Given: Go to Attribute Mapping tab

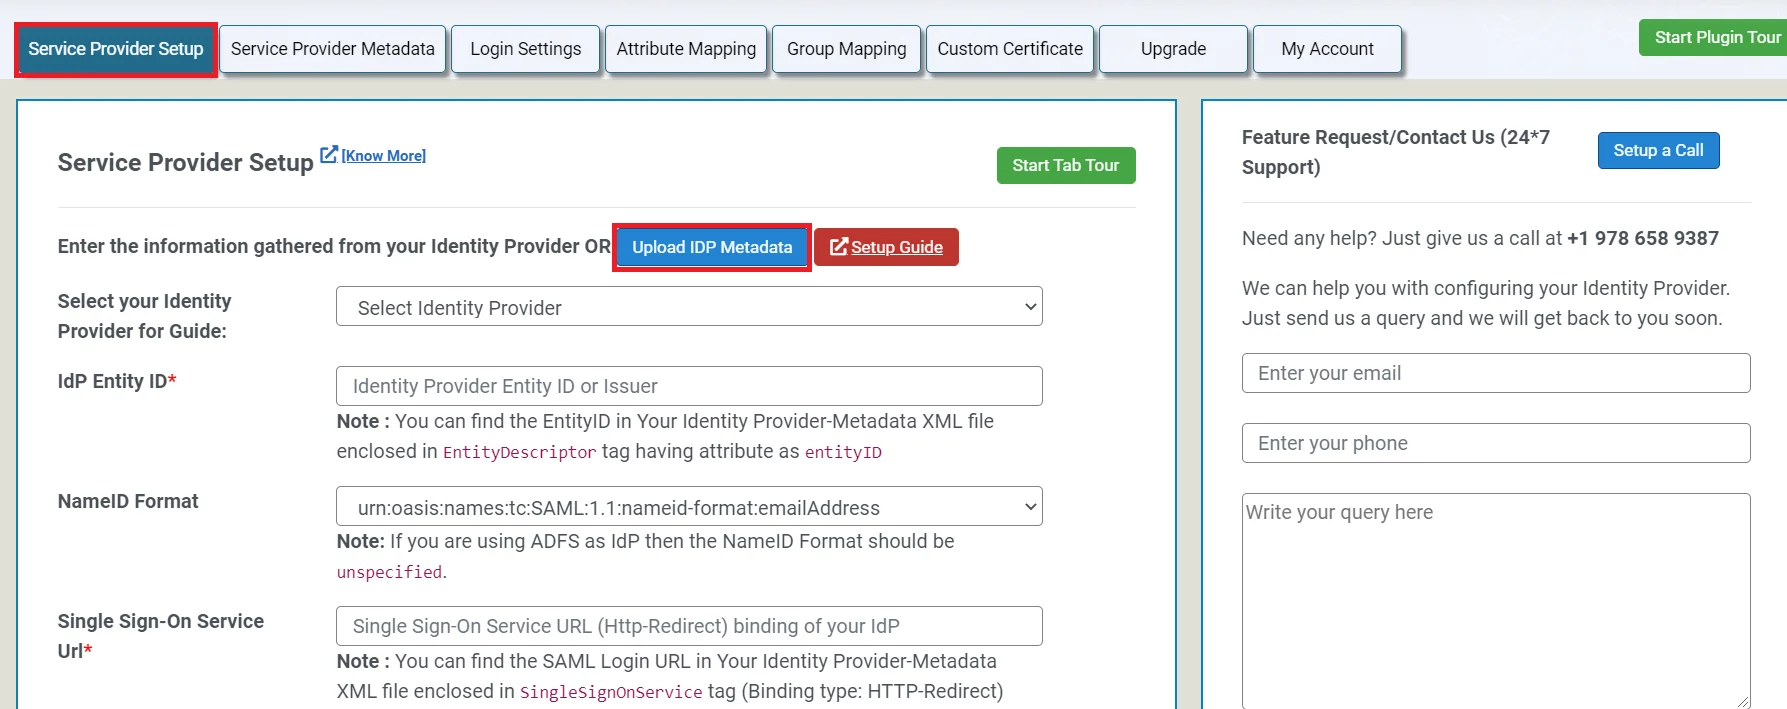Looking at the screenshot, I should click(x=686, y=49).
